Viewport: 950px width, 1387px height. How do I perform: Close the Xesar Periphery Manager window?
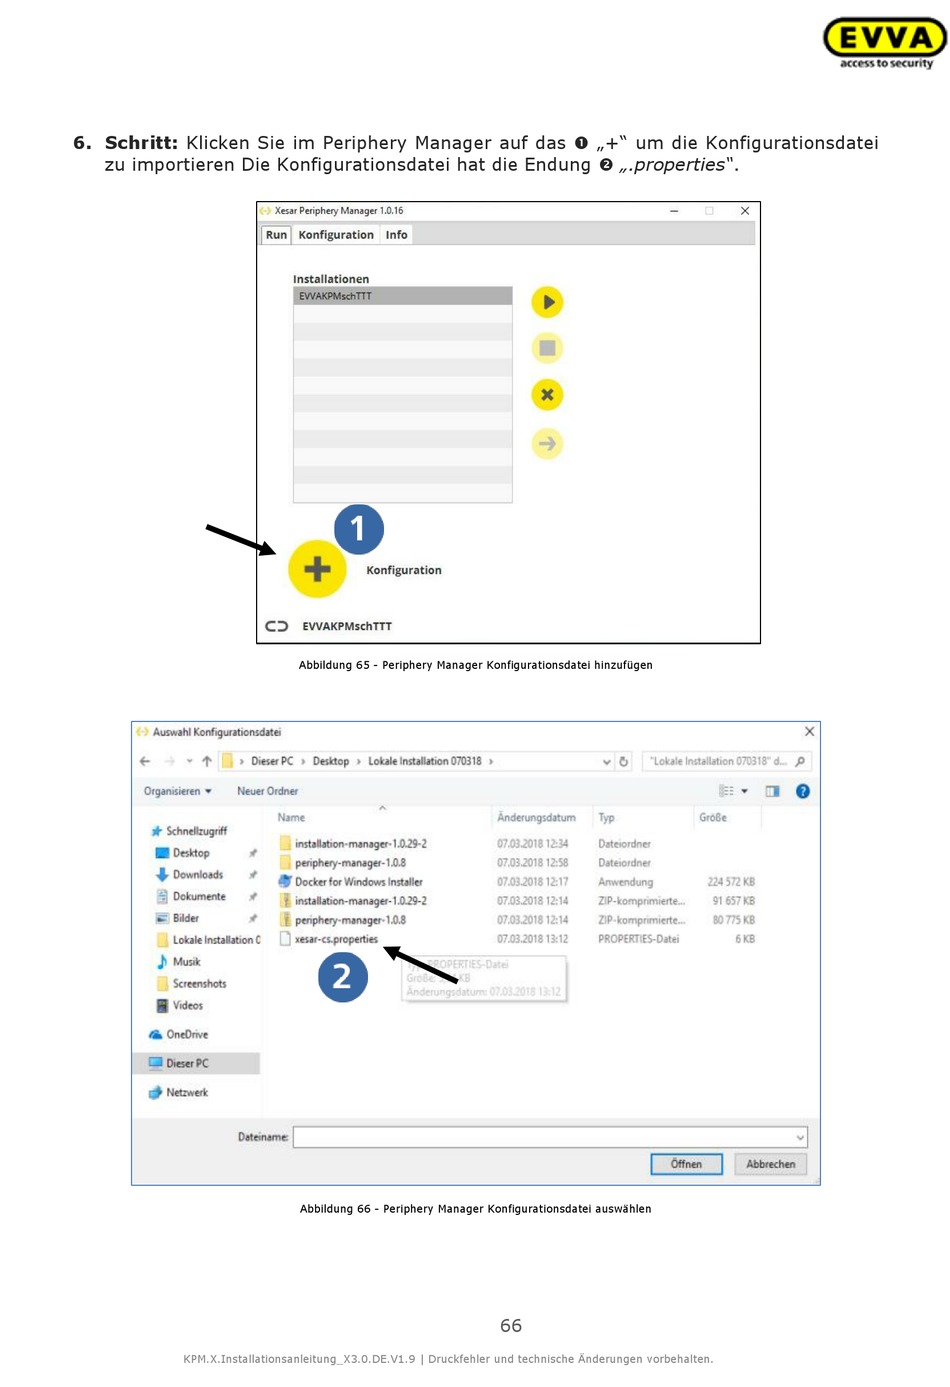[745, 211]
